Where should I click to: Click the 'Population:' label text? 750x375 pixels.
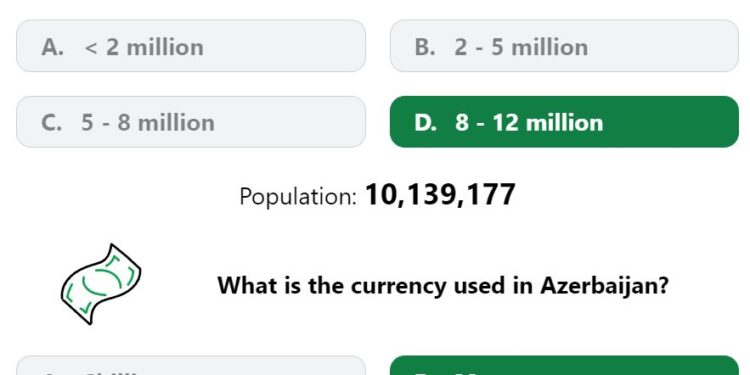[298, 196]
